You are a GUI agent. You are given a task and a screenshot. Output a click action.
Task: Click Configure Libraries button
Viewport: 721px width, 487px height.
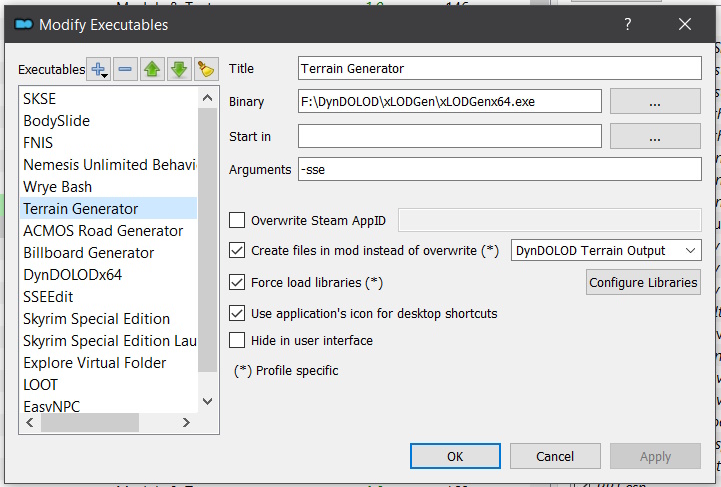643,282
